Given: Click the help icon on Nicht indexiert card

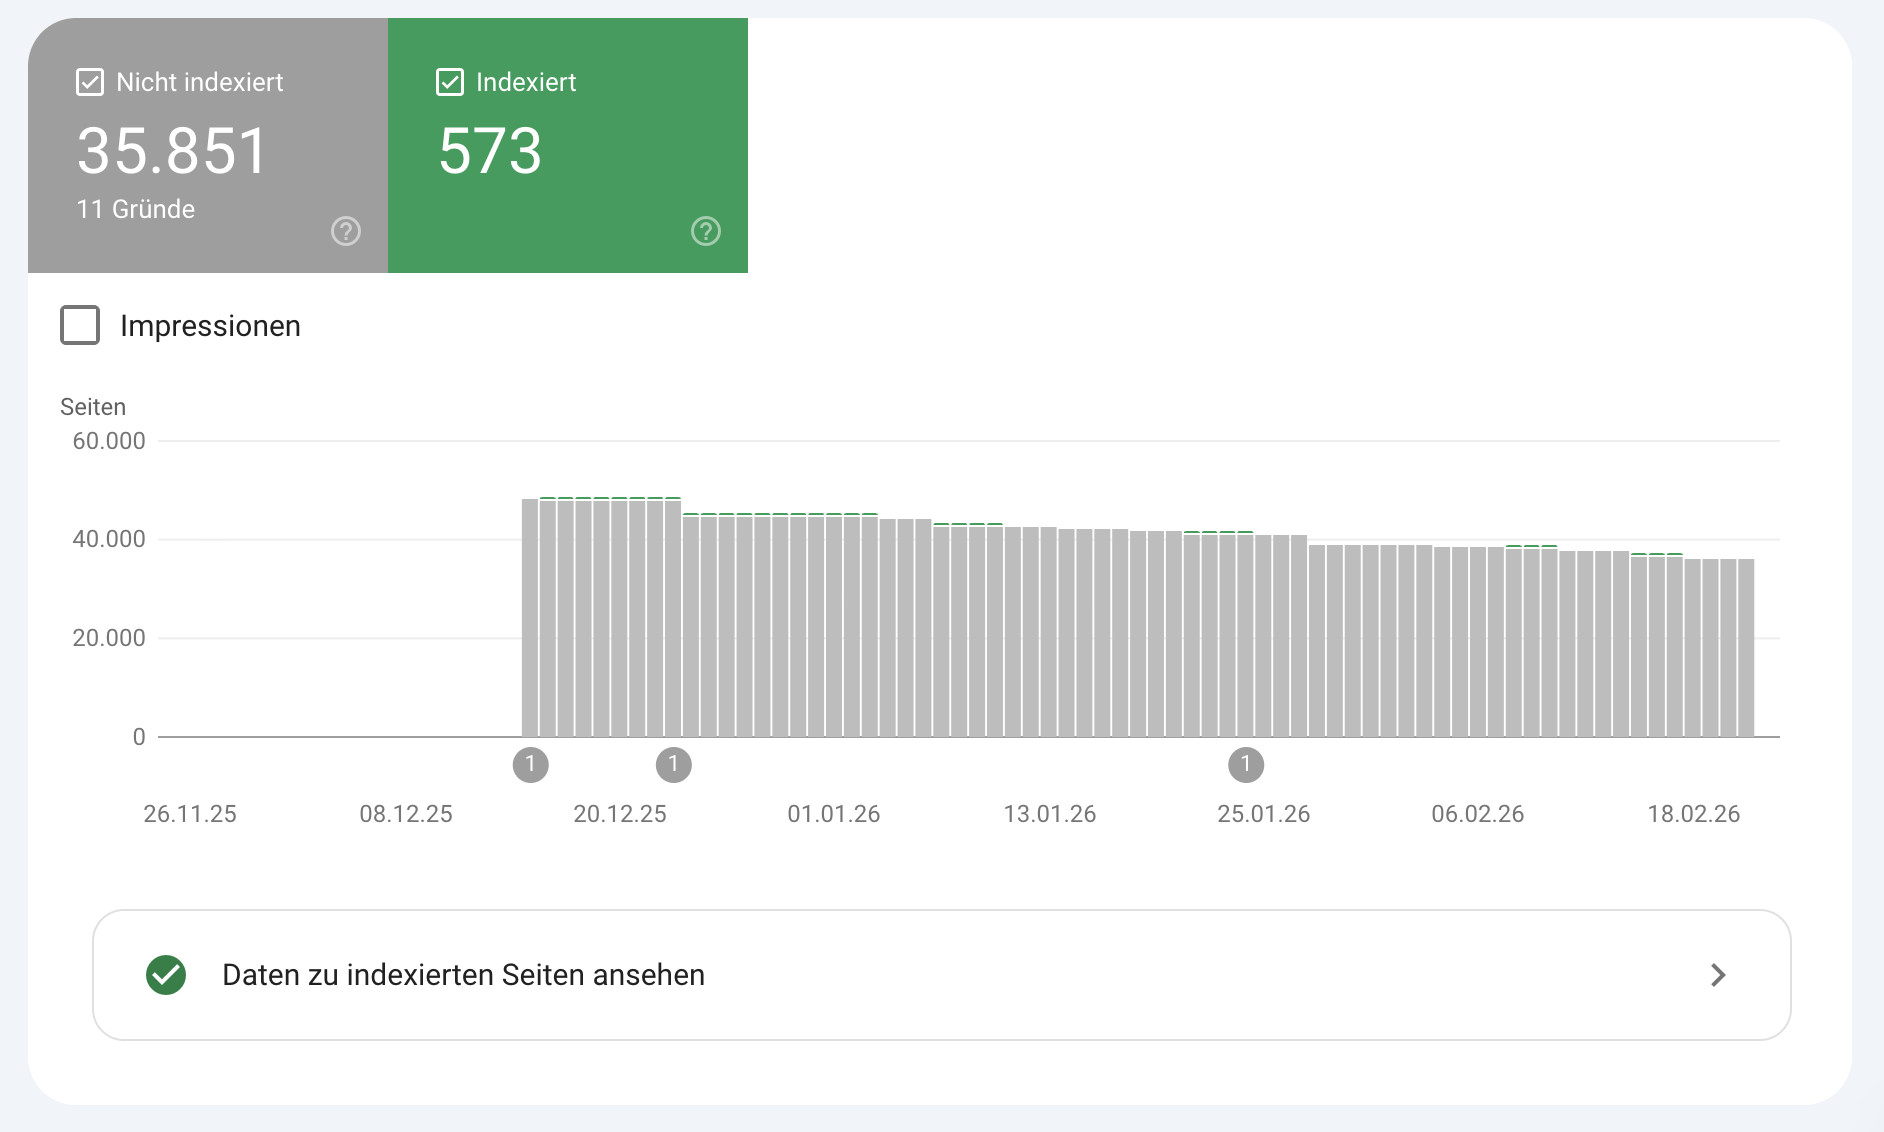Looking at the screenshot, I should point(344,231).
